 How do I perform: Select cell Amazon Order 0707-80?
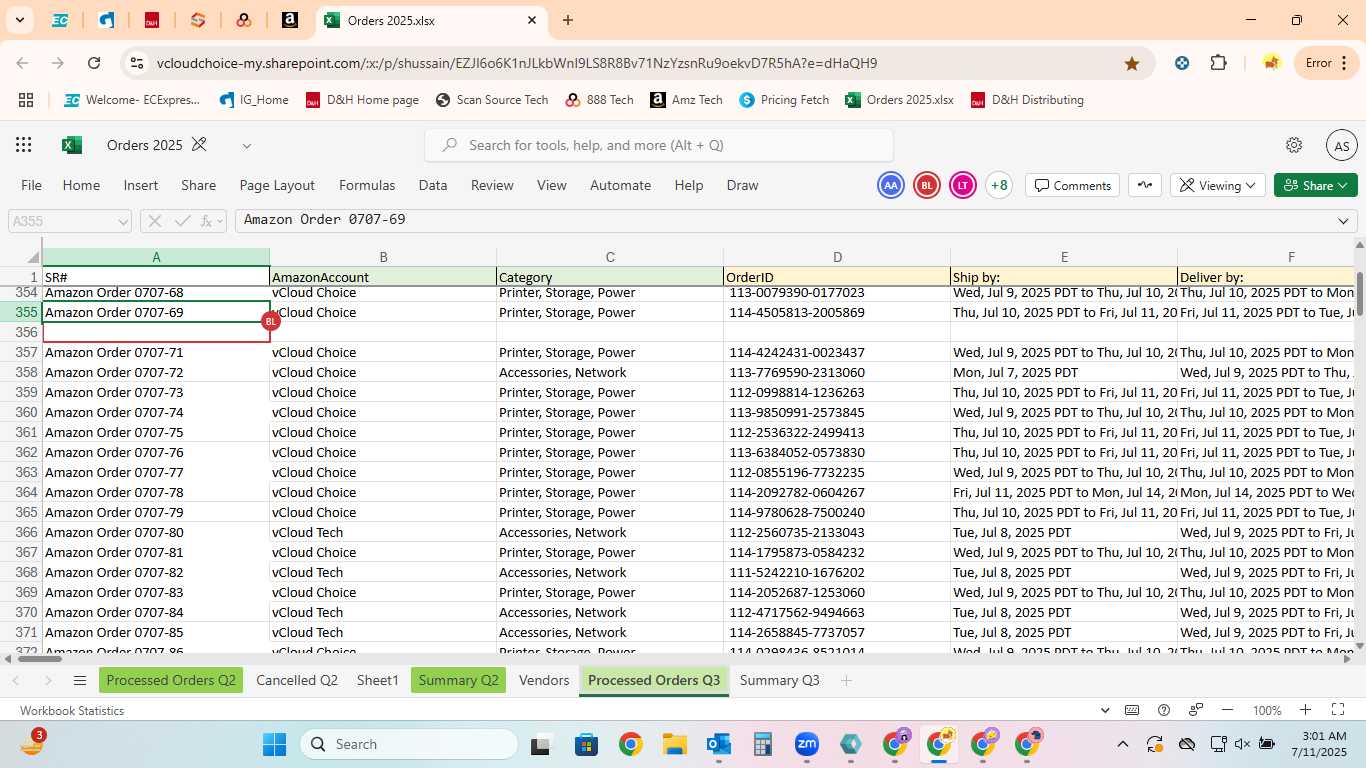pyautogui.click(x=156, y=532)
